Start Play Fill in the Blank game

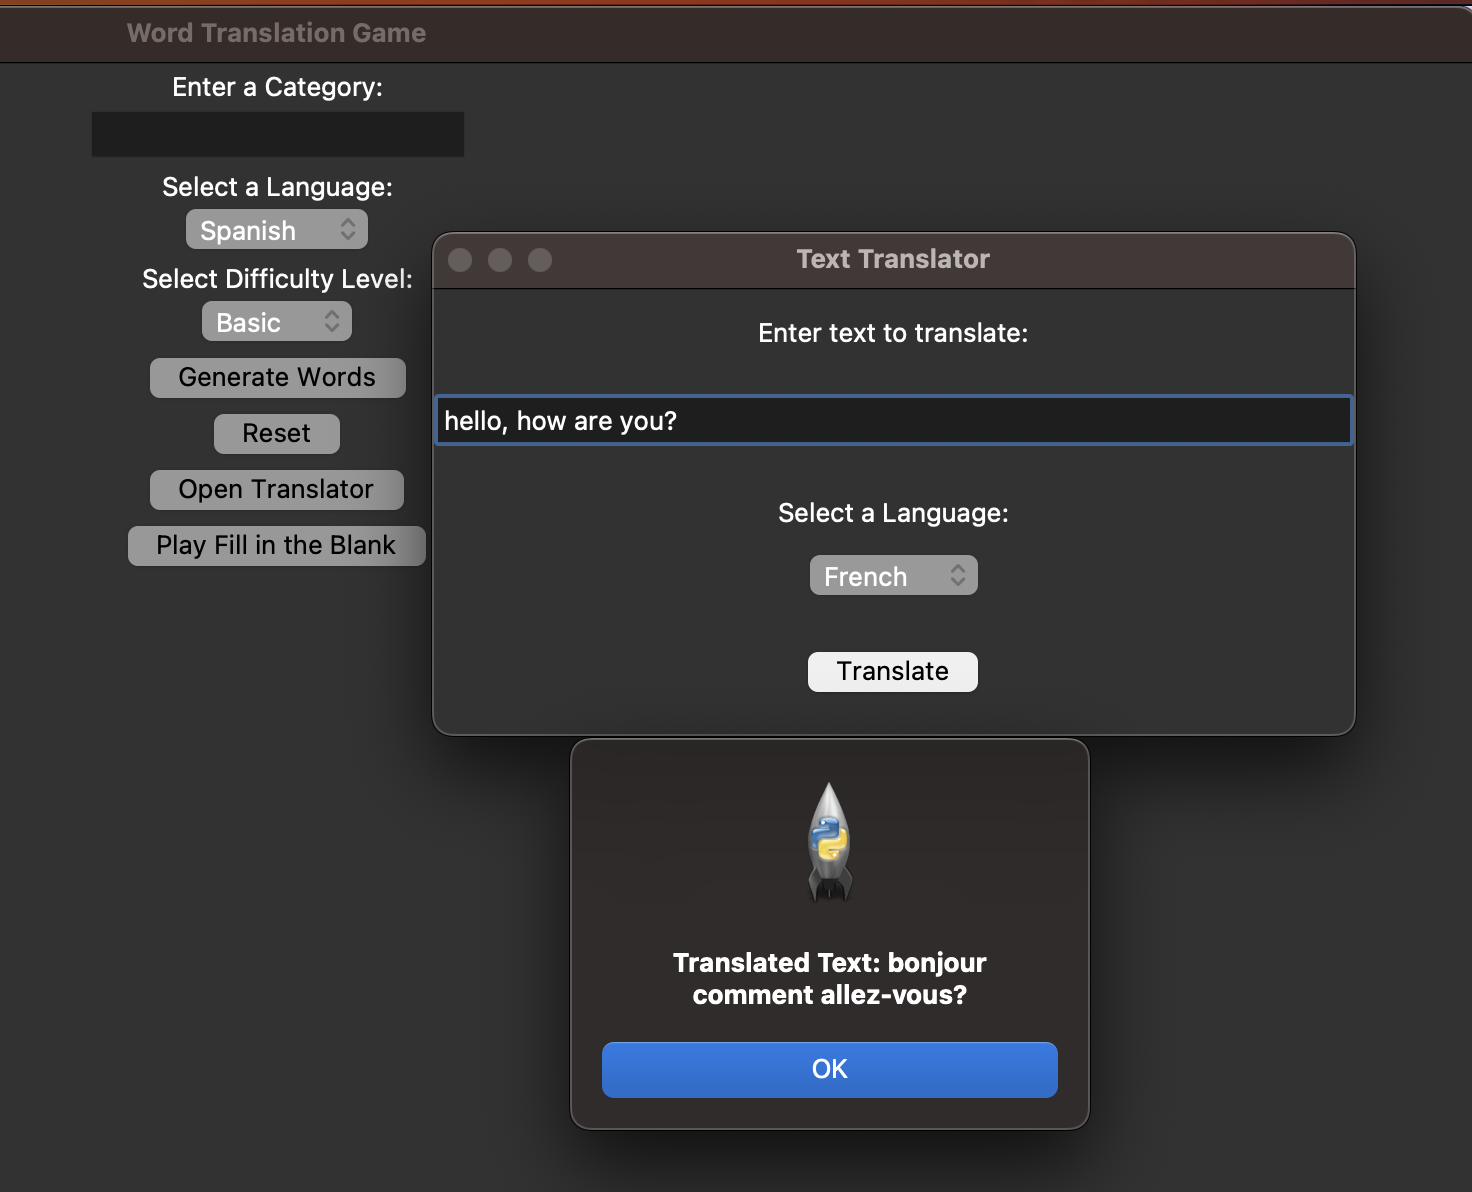pyautogui.click(x=276, y=545)
